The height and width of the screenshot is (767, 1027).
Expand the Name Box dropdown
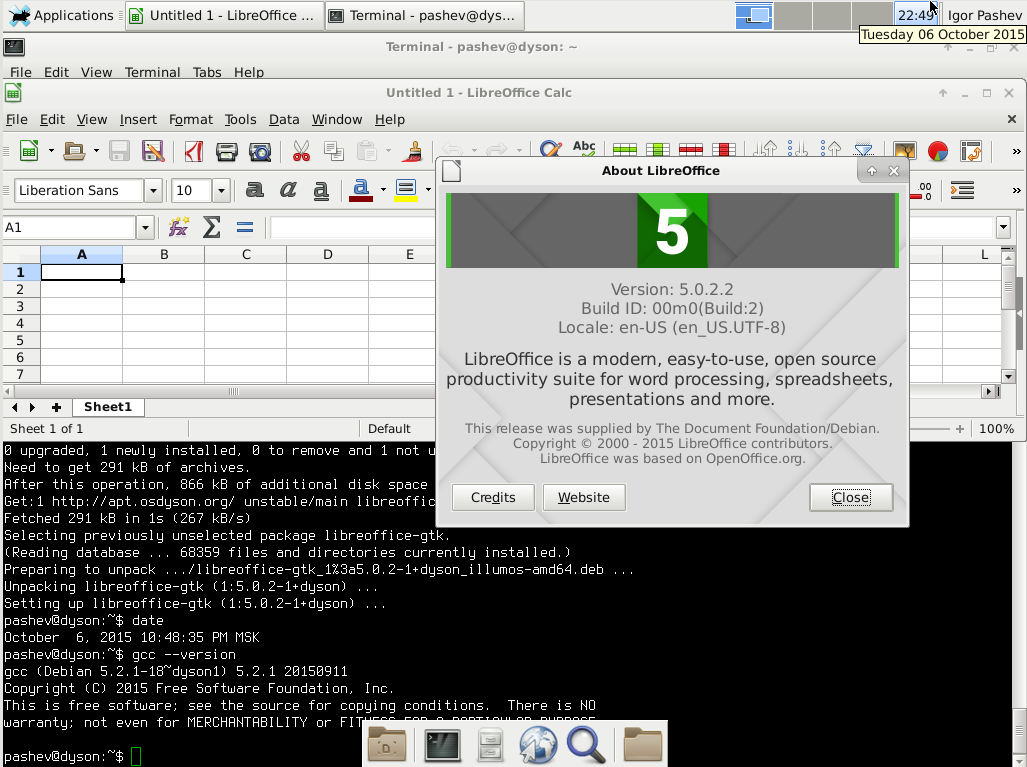click(x=145, y=228)
